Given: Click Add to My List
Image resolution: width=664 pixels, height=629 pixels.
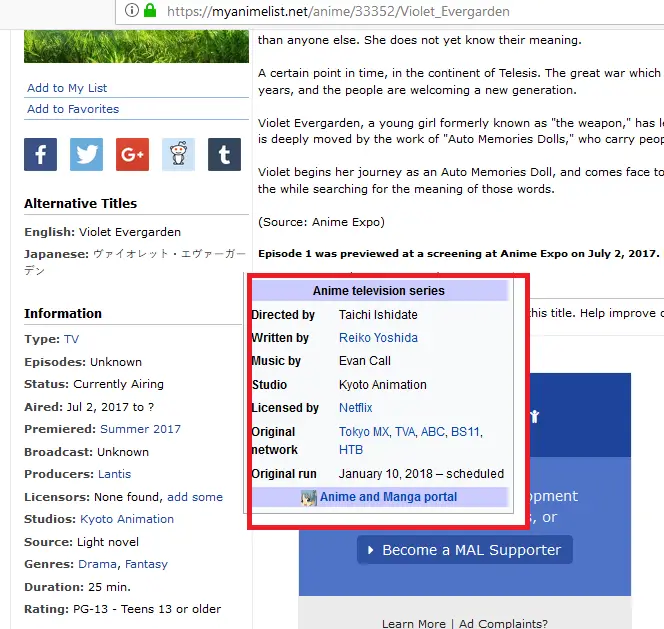Looking at the screenshot, I should (67, 88).
